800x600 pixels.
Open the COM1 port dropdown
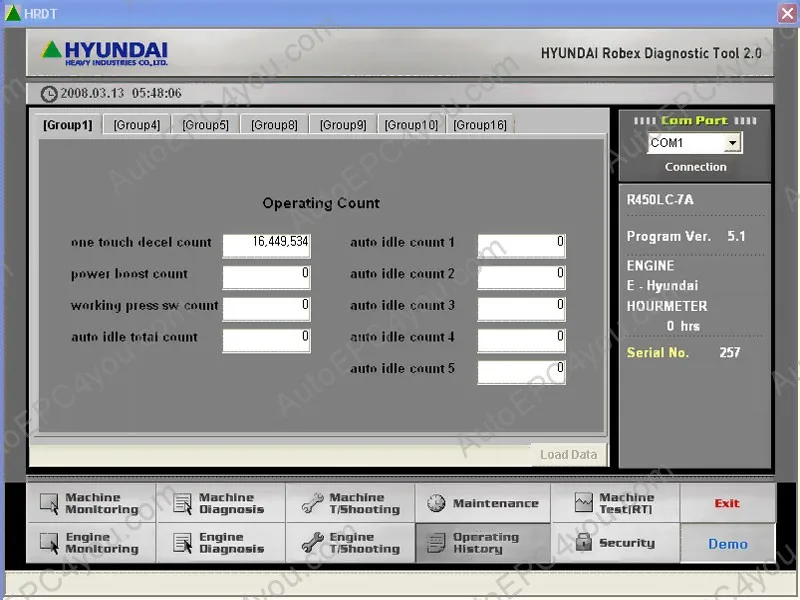pyautogui.click(x=731, y=142)
